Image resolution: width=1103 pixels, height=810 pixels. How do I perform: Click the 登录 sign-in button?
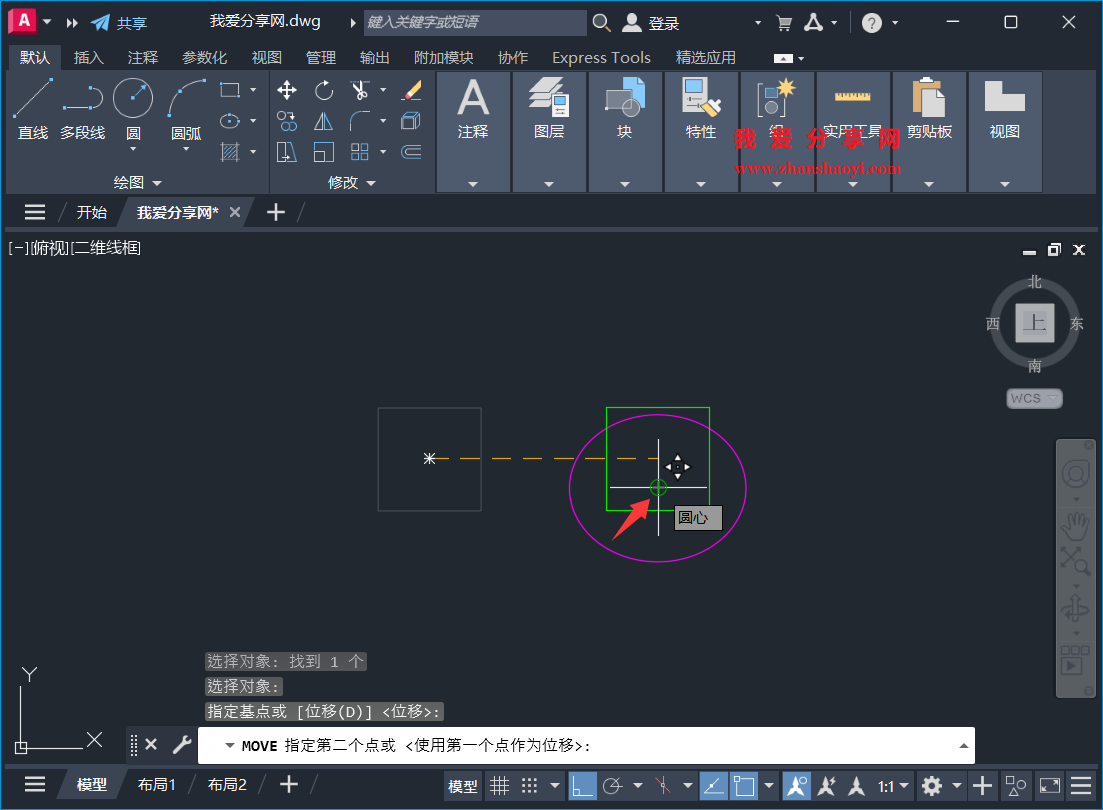[651, 23]
